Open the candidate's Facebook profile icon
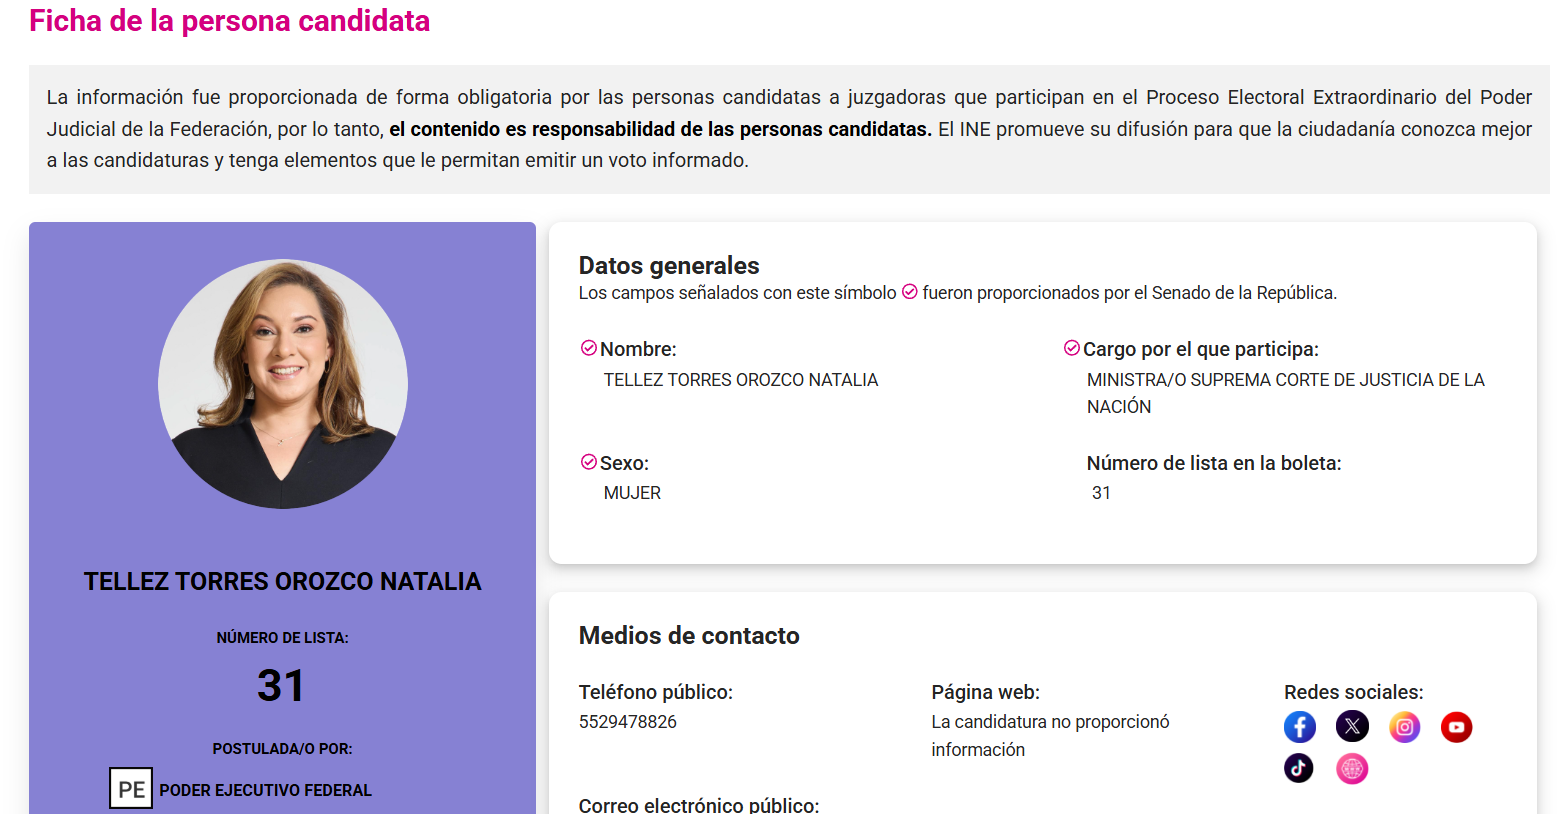 1299,727
